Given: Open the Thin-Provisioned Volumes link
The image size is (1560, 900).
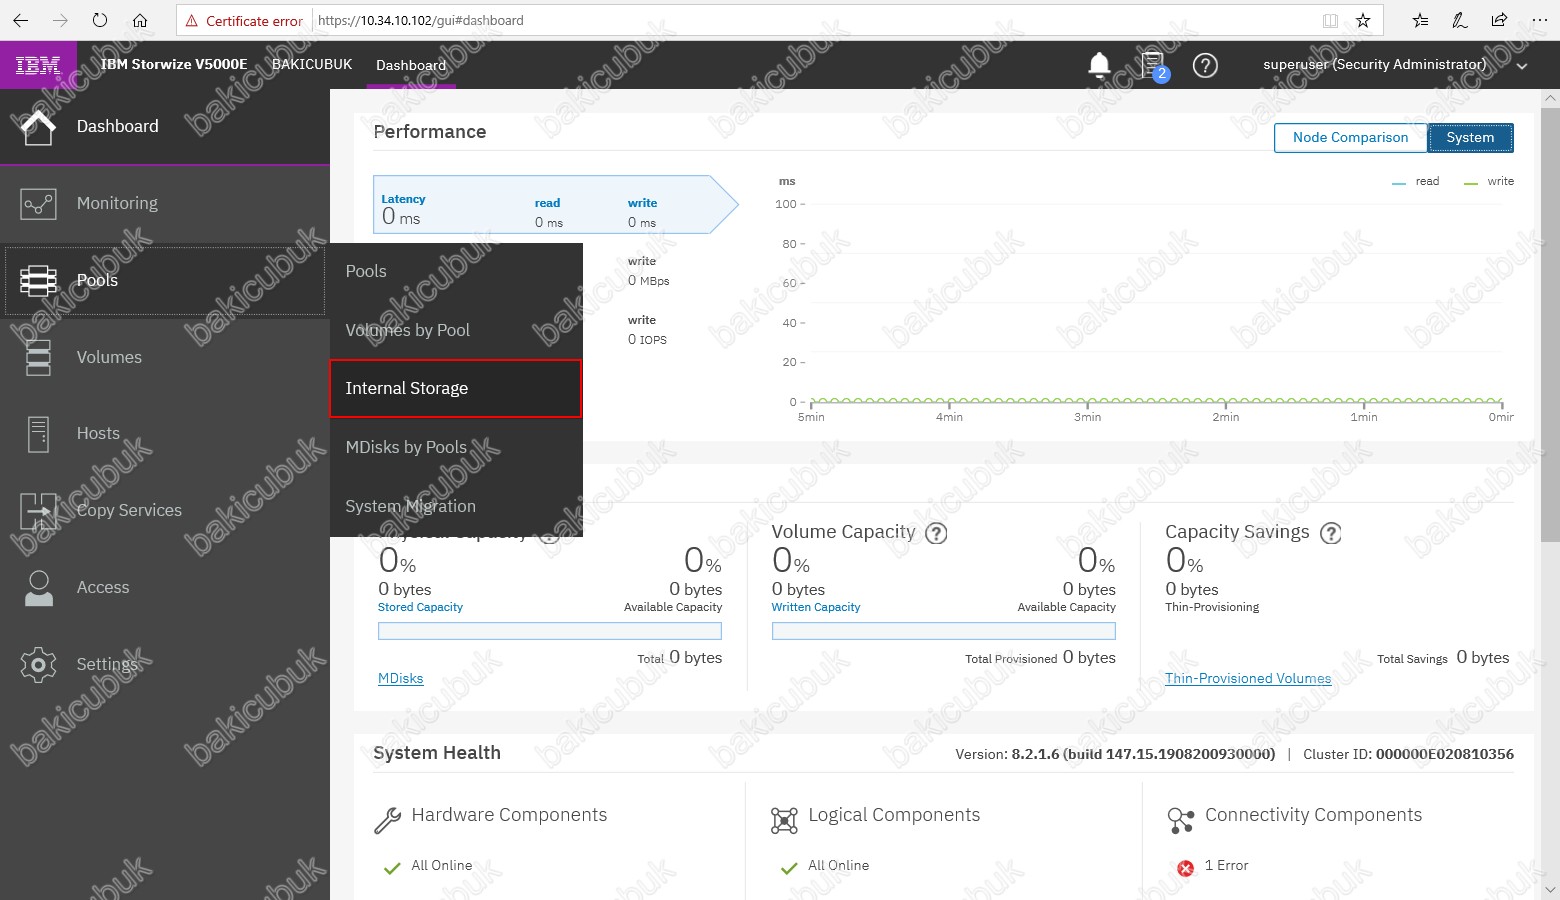Looking at the screenshot, I should 1248,678.
